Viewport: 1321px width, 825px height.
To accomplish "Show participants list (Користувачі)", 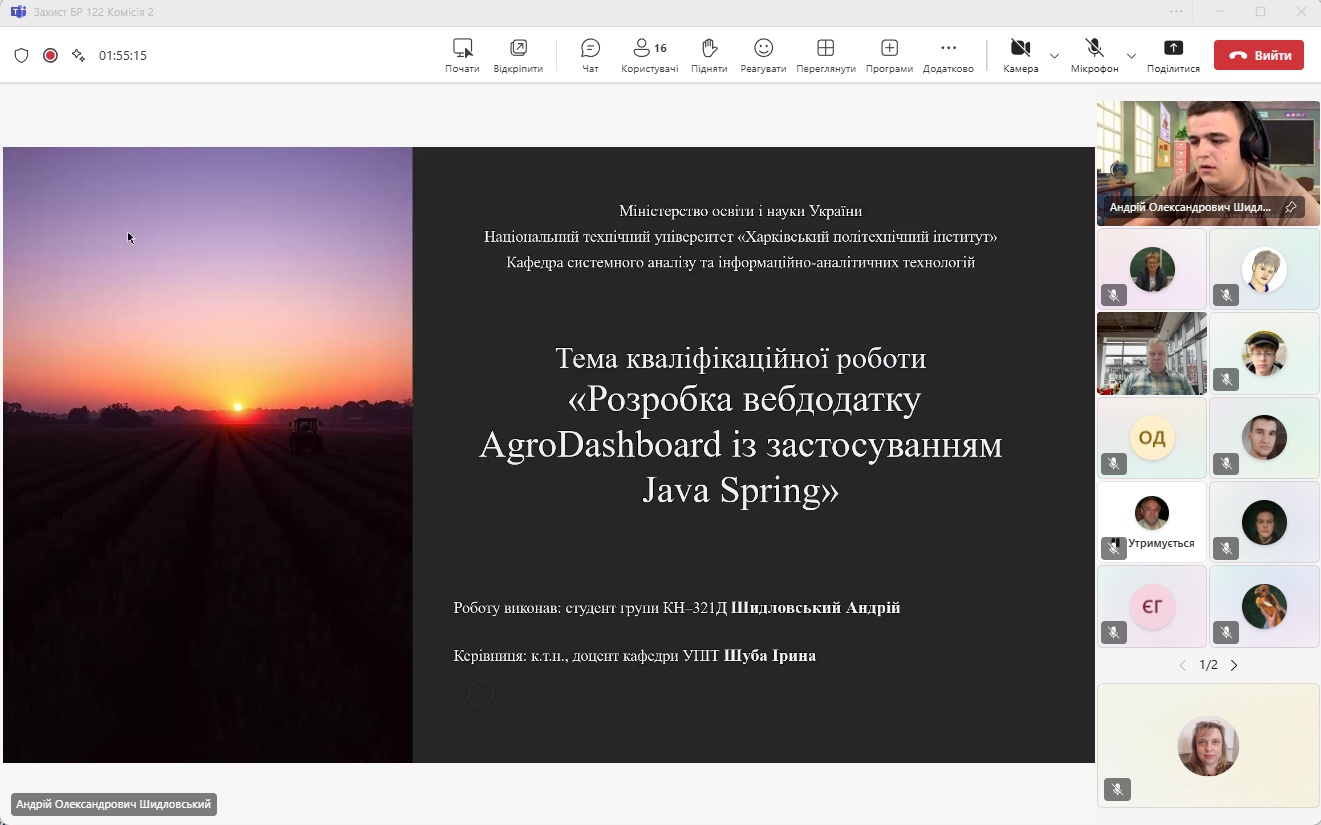I will tap(649, 55).
